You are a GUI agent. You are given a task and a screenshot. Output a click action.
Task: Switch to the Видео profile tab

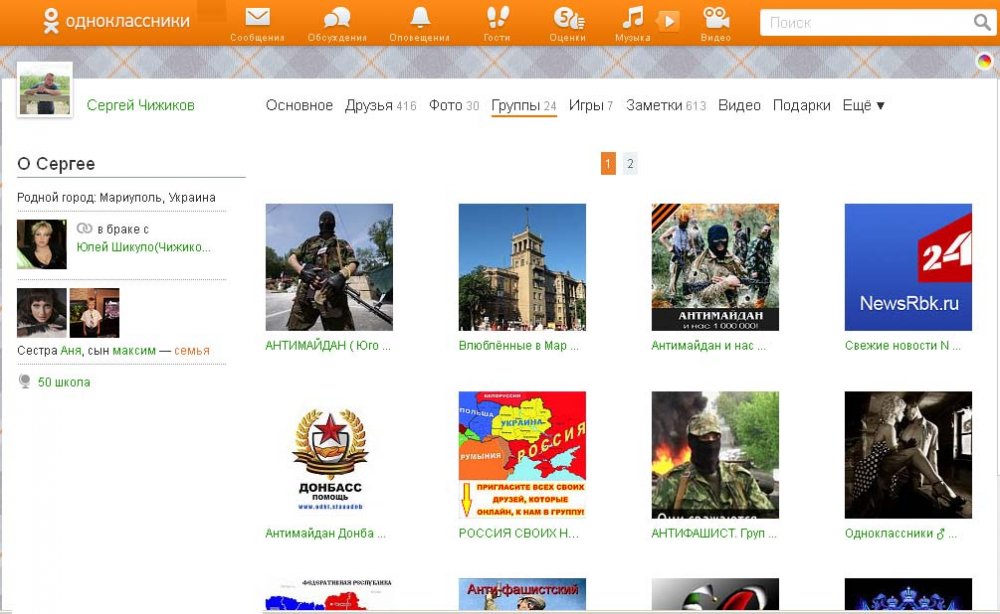pos(739,105)
